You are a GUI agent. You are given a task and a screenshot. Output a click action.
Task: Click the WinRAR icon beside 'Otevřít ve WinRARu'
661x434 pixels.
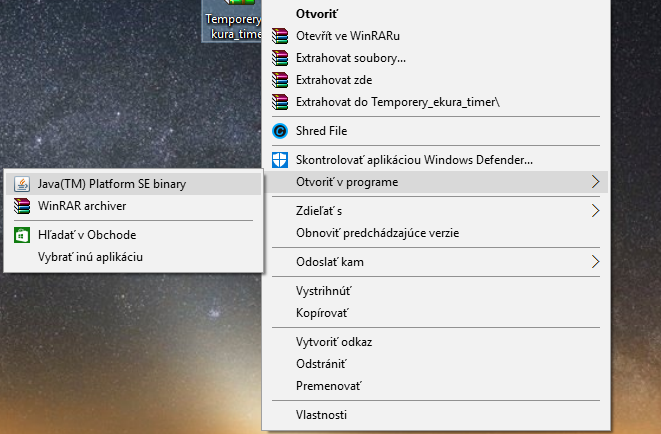pyautogui.click(x=279, y=36)
